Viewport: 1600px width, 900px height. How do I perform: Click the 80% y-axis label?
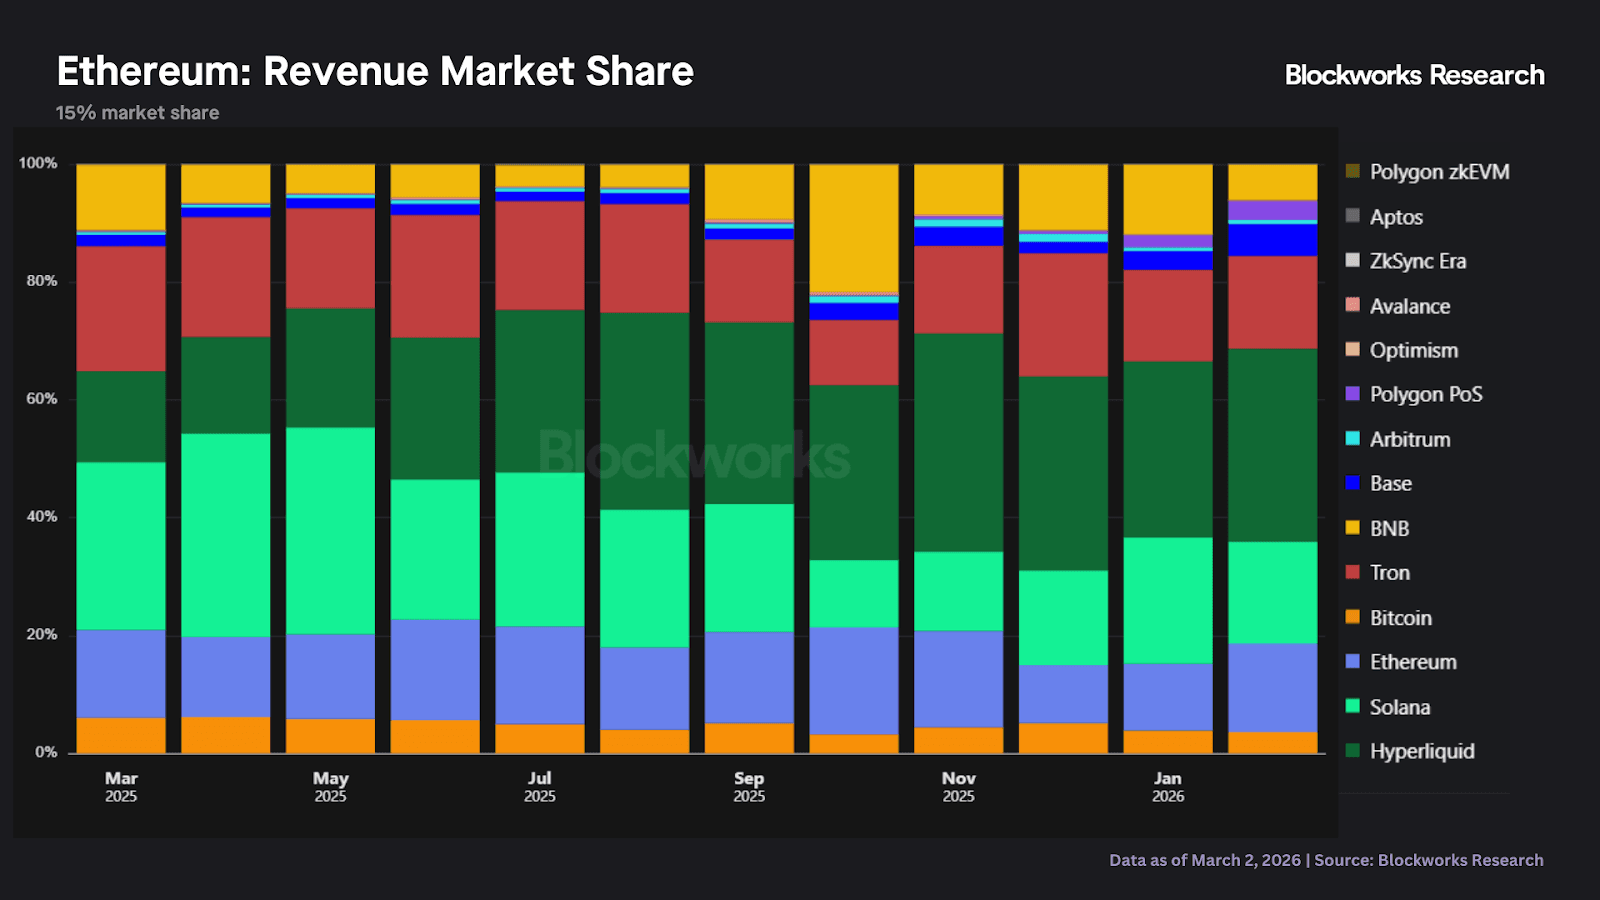42,281
